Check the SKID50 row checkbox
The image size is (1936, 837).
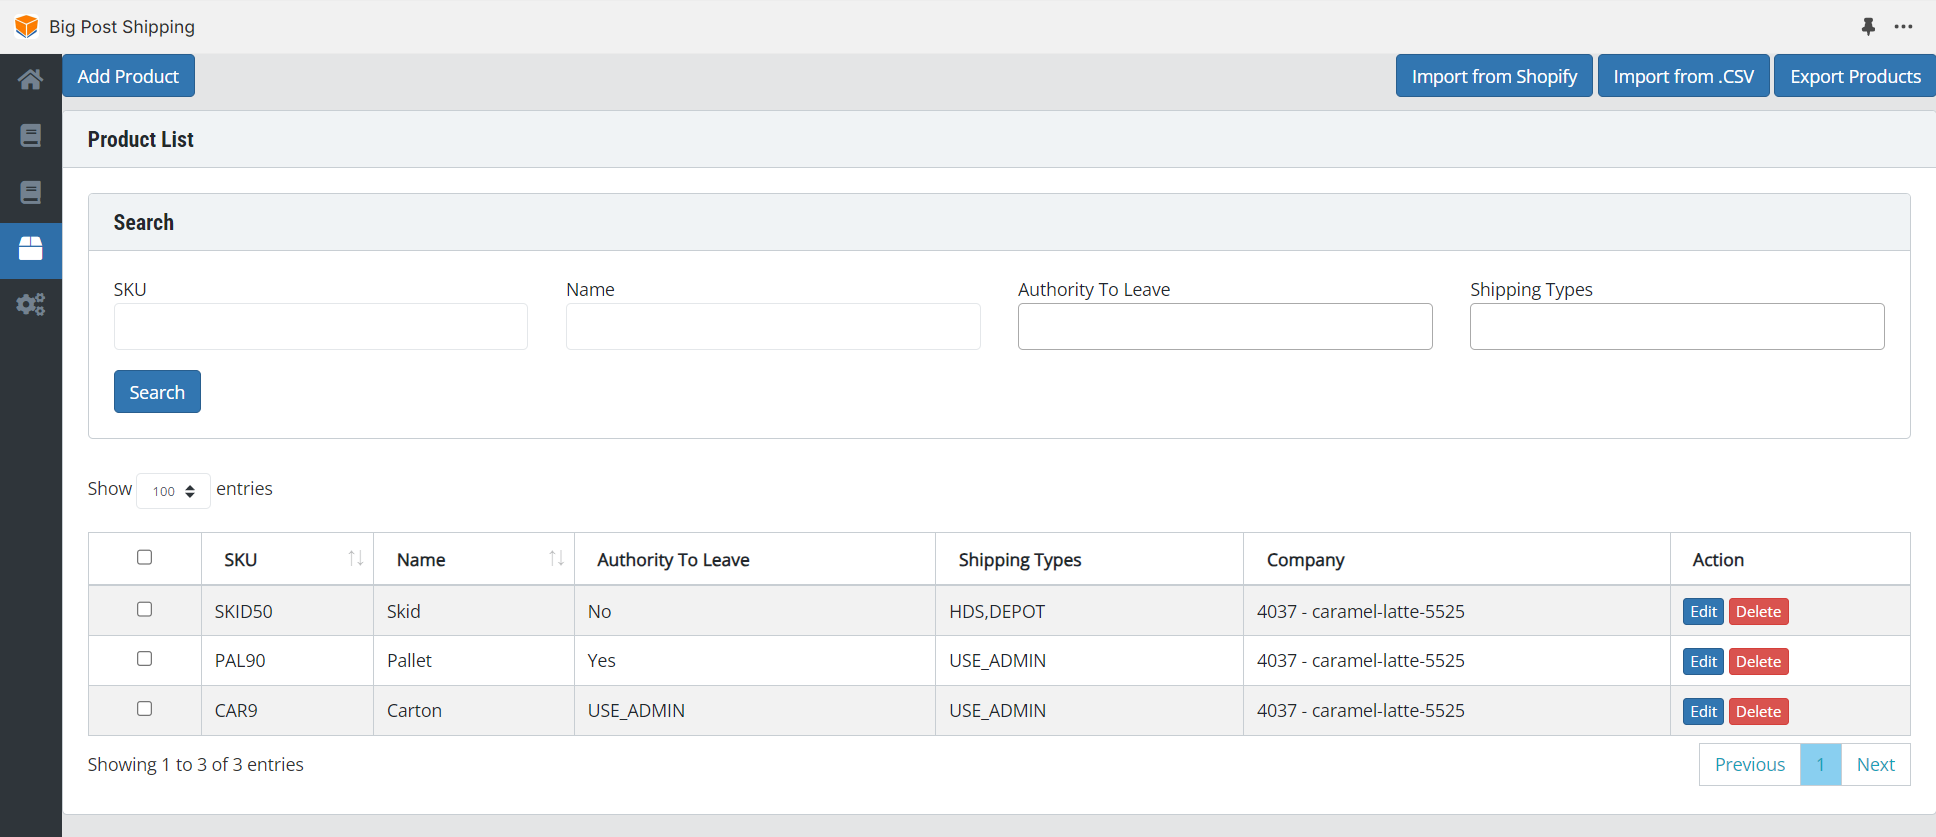pos(145,609)
